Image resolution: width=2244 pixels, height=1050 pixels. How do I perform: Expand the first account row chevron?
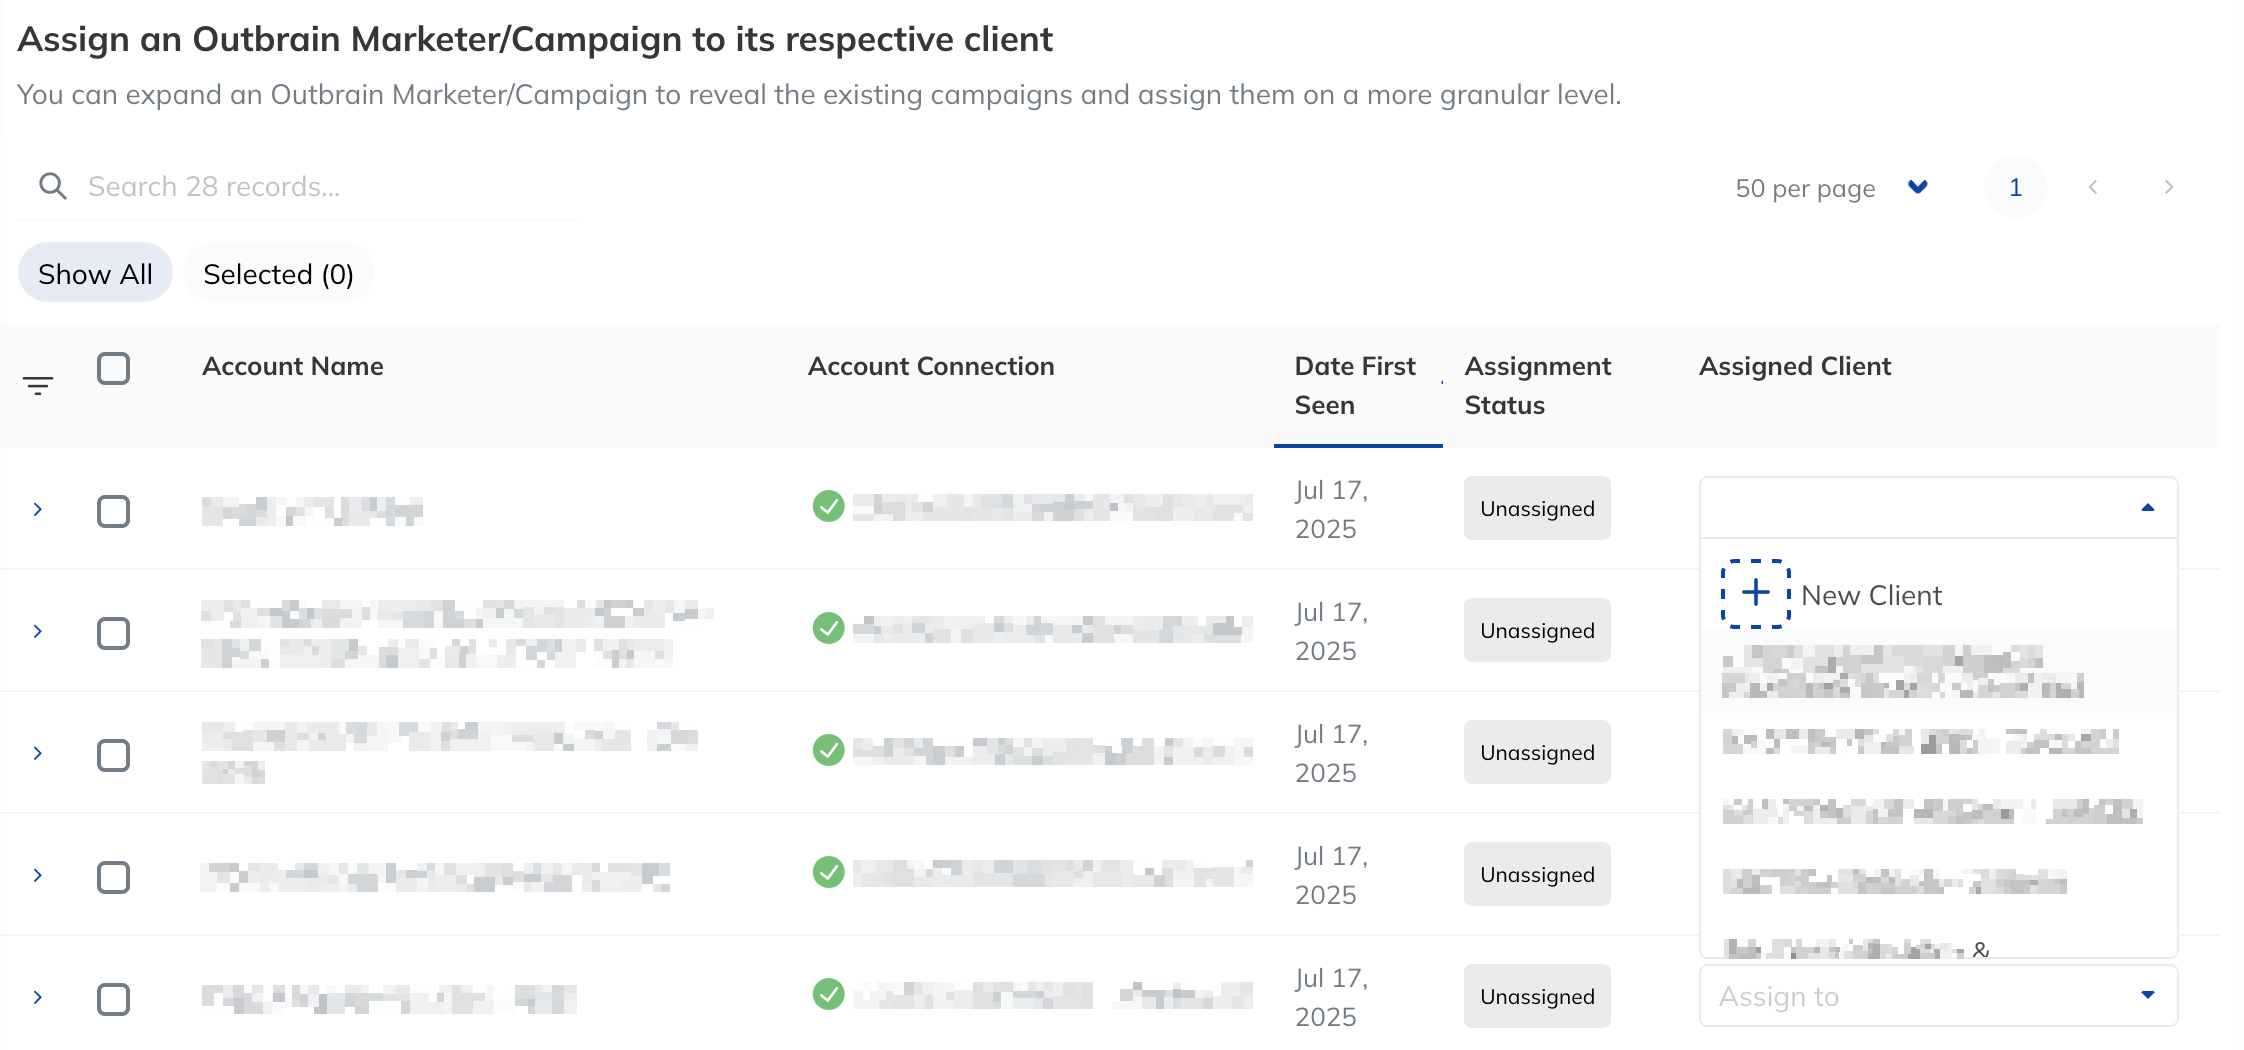[38, 509]
